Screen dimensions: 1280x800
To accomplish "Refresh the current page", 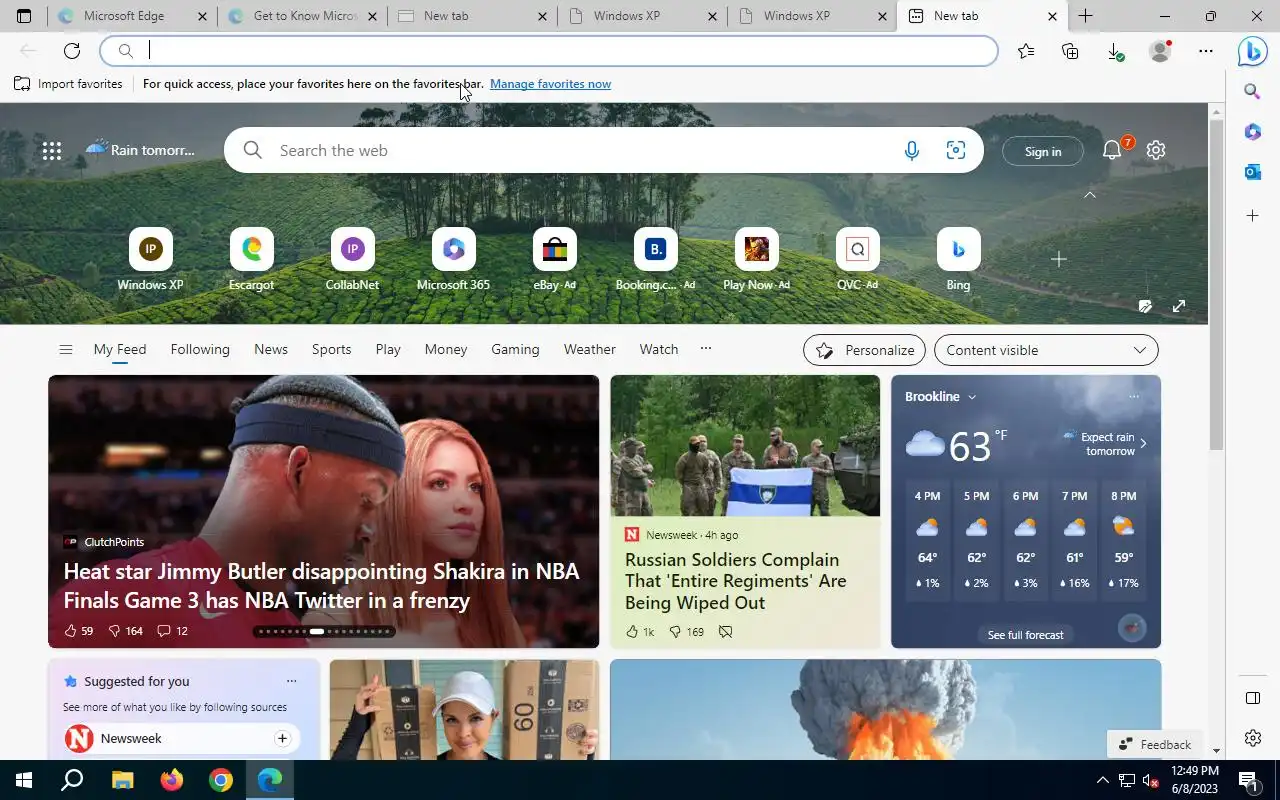I will 72,51.
